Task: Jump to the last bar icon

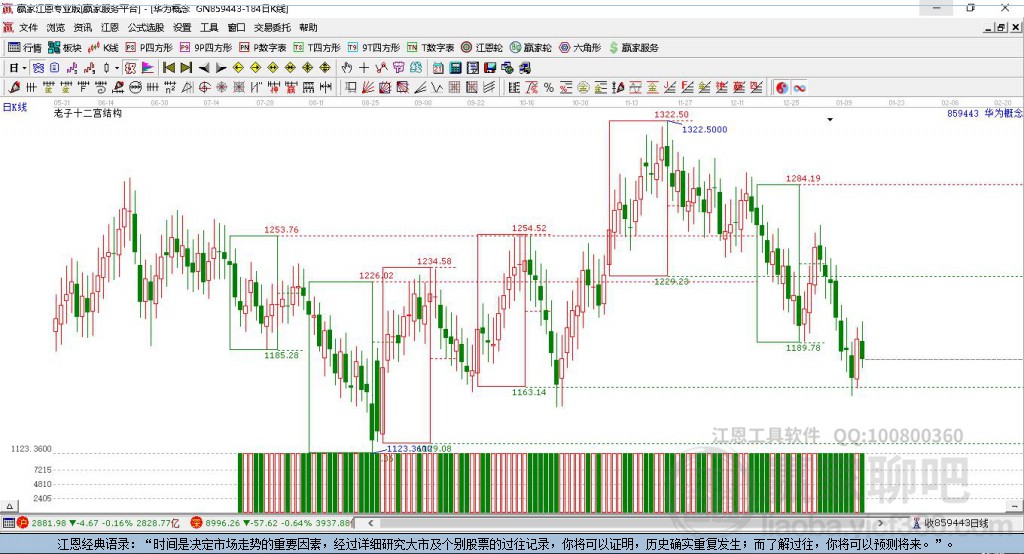Action: pyautogui.click(x=186, y=68)
